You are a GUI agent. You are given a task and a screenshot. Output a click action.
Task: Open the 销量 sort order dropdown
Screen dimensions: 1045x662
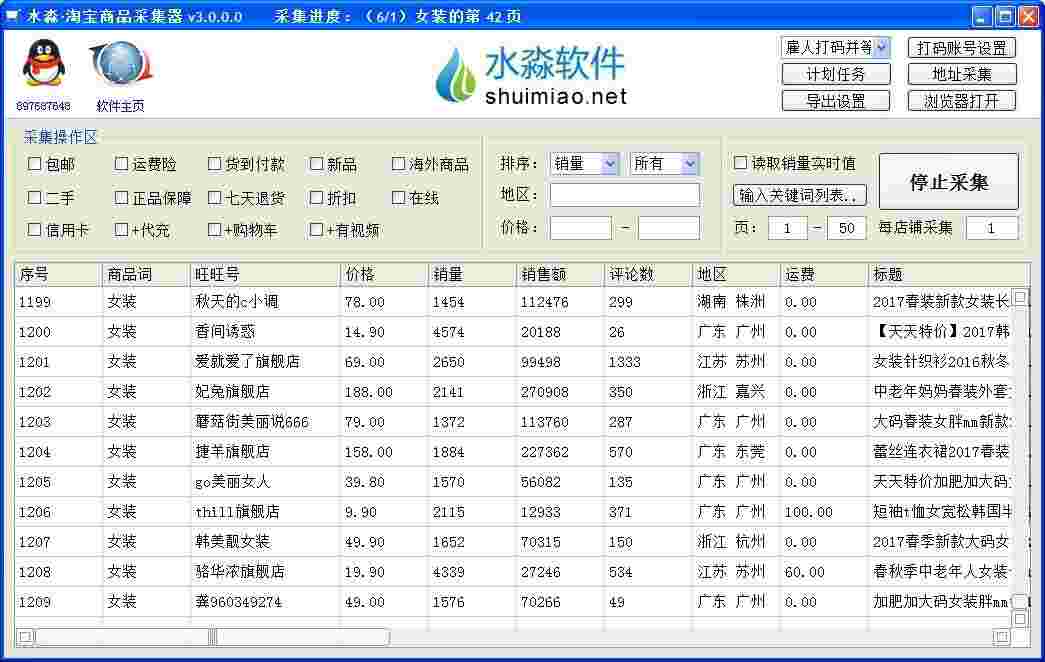click(608, 163)
